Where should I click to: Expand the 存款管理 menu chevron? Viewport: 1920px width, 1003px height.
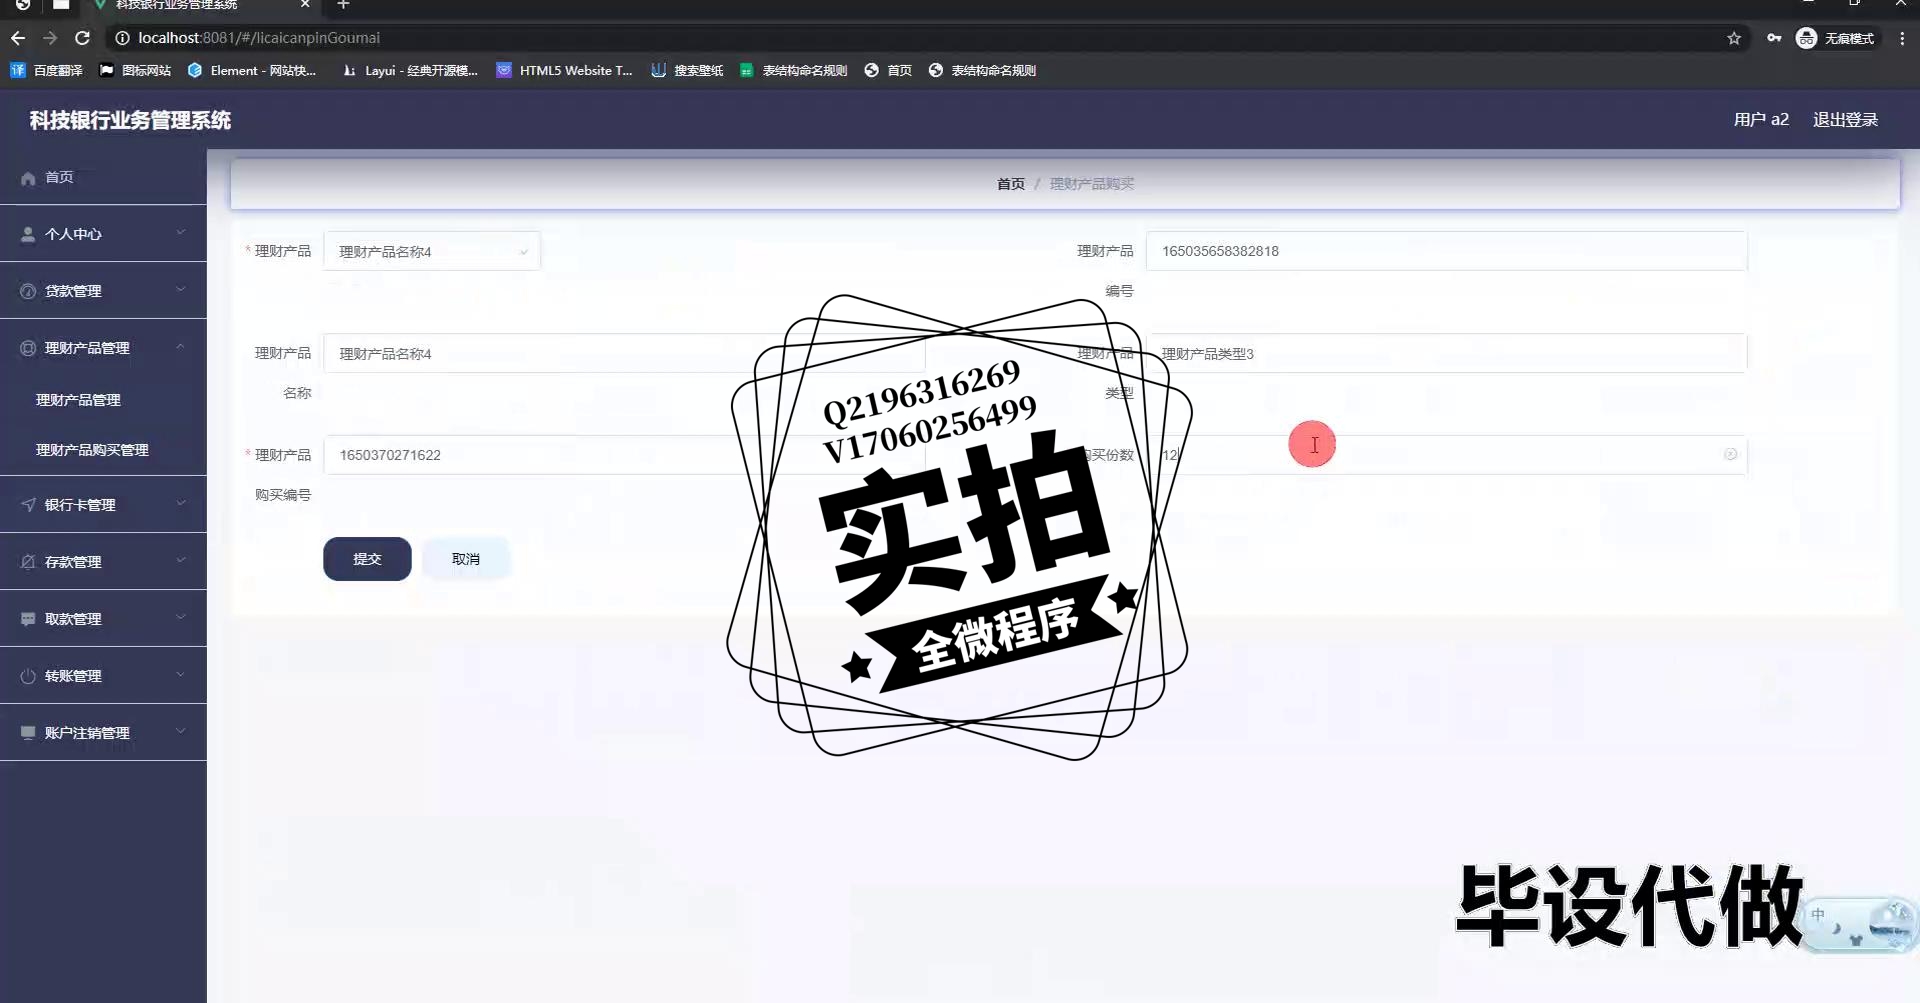click(181, 561)
